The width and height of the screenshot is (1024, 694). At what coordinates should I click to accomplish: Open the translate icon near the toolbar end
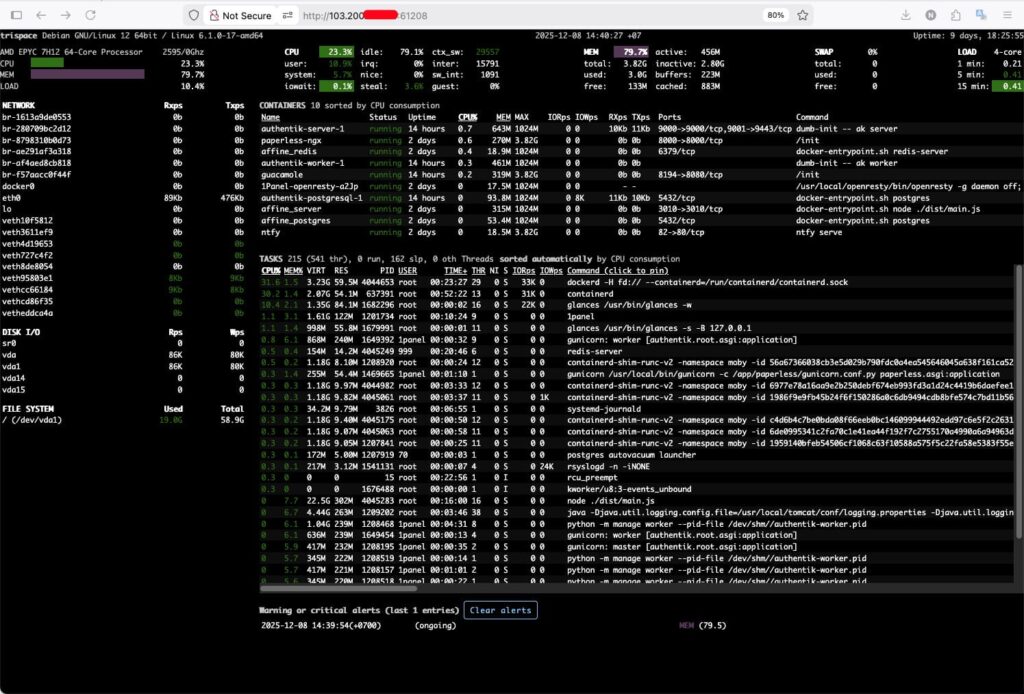[981, 14]
